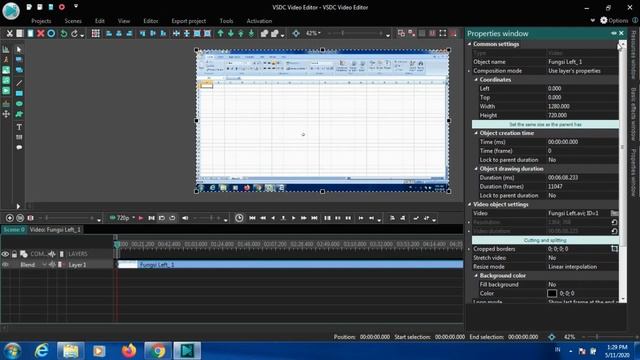Click the browse icon beside Video file name
Image resolution: width=640 pixels, height=360 pixels.
tap(614, 213)
